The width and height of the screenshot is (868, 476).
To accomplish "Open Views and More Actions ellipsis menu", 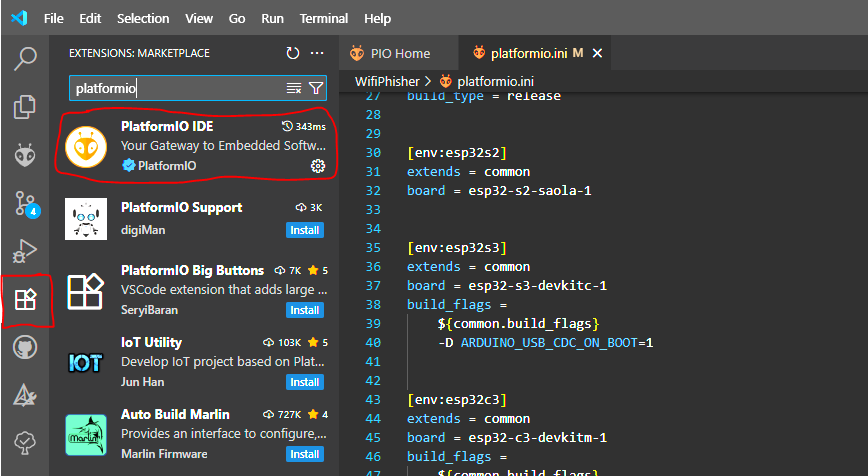I will [x=317, y=53].
